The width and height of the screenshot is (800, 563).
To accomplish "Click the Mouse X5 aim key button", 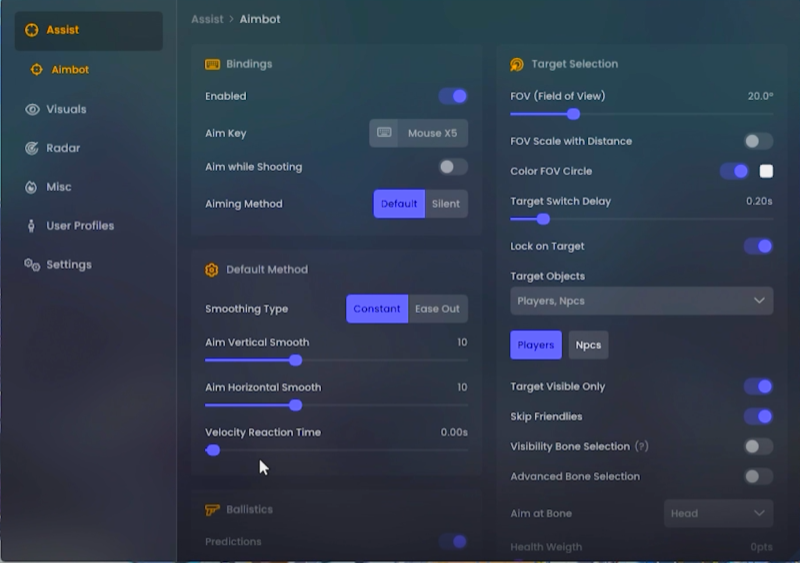I will pyautogui.click(x=418, y=133).
